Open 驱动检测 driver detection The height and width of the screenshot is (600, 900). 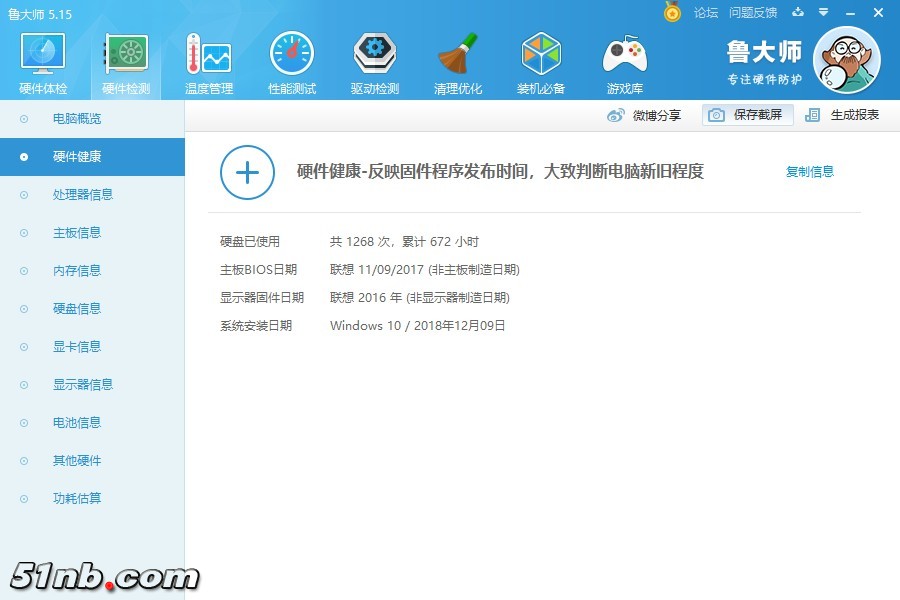[374, 60]
